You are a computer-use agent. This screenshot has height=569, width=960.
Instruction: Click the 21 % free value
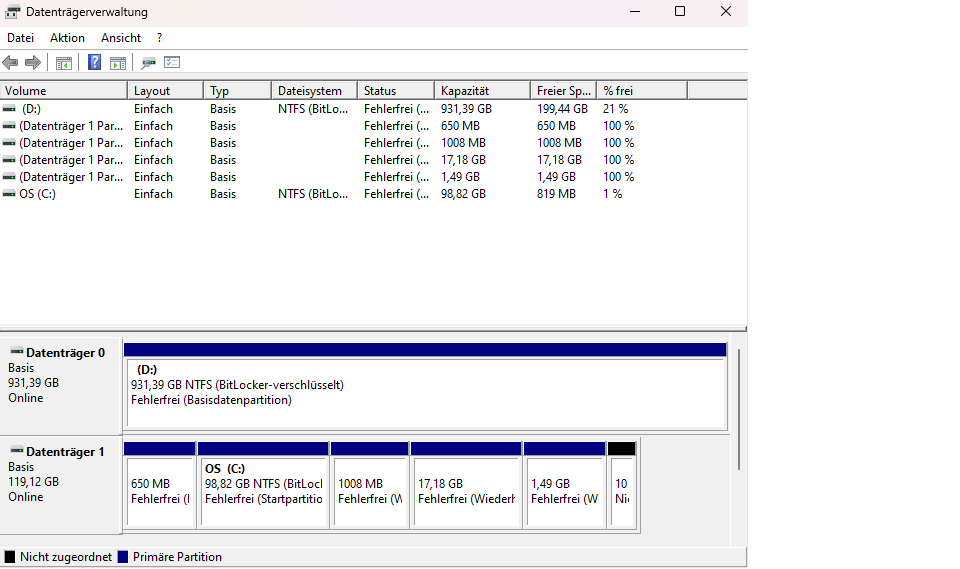click(615, 108)
